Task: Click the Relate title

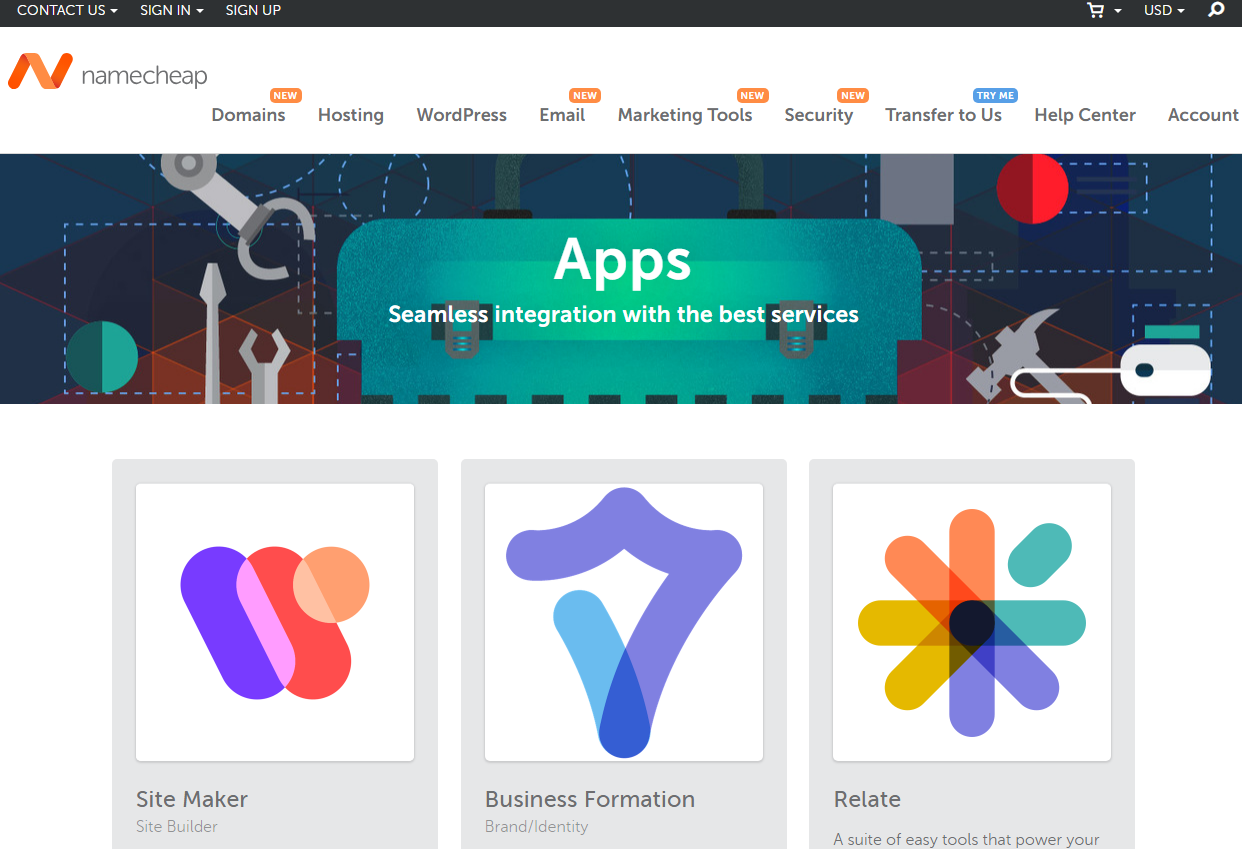Action: pyautogui.click(x=867, y=799)
